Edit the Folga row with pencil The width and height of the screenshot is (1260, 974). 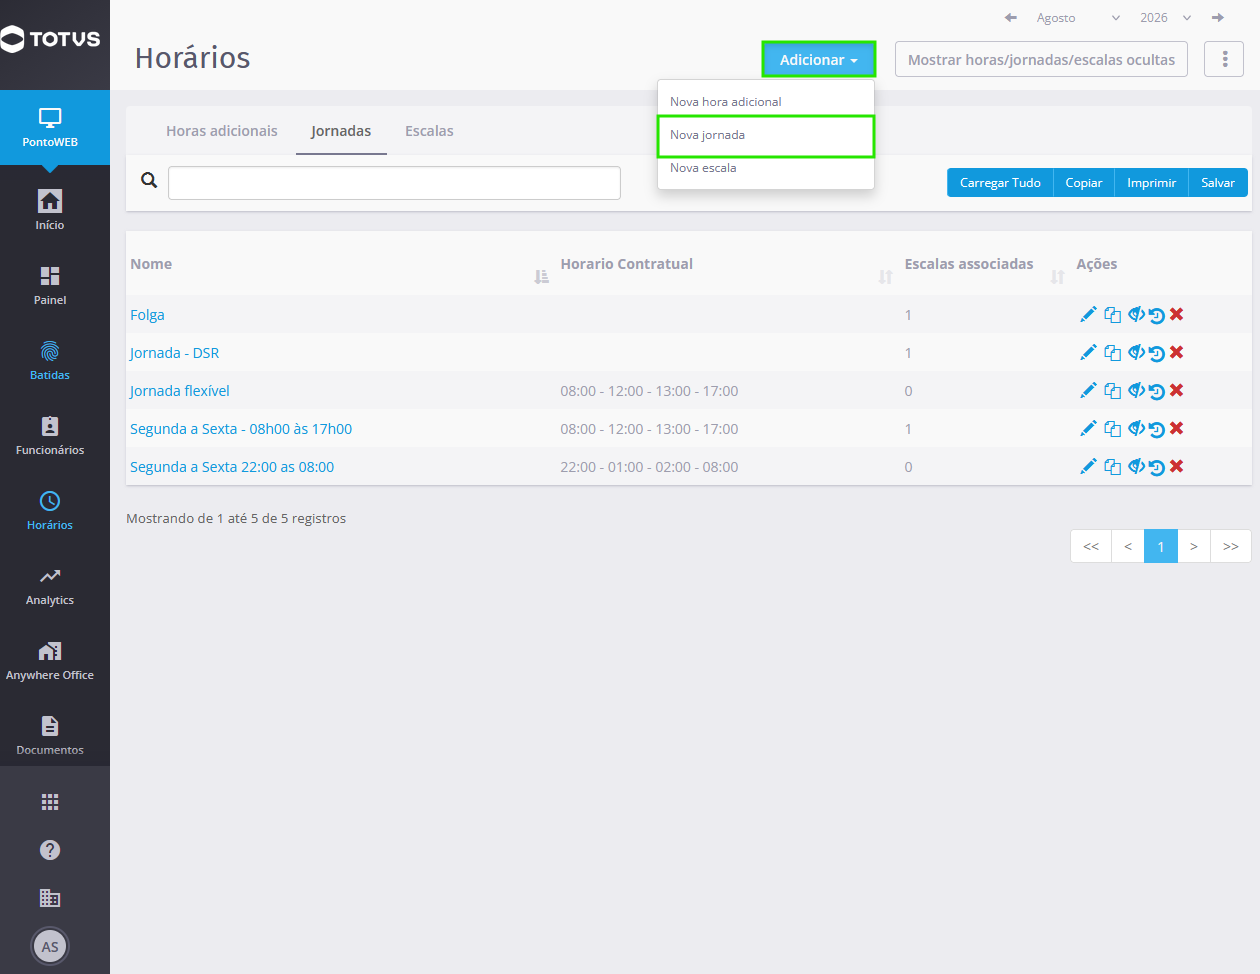click(1089, 315)
